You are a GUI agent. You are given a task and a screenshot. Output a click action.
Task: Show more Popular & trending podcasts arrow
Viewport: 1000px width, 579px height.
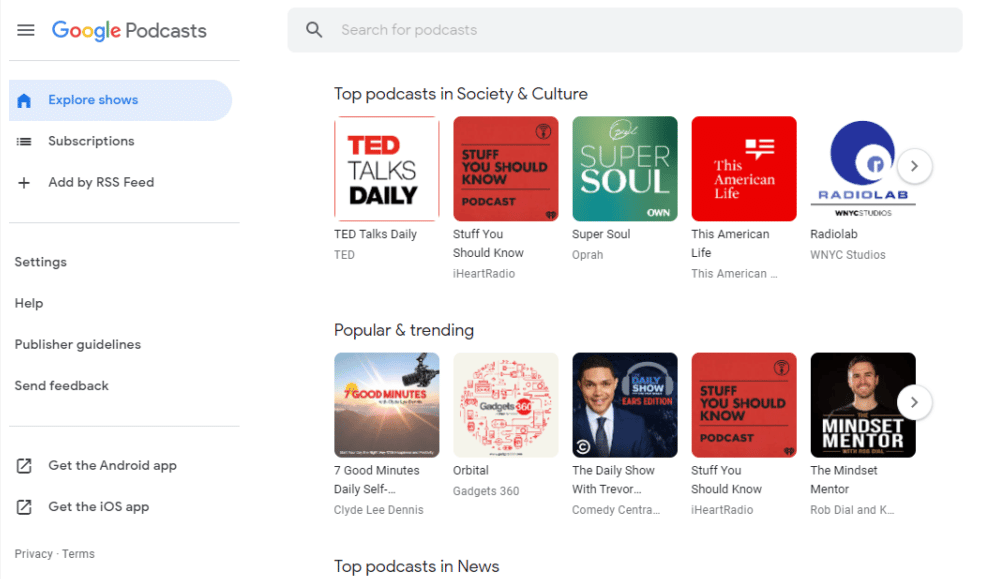pyautogui.click(x=914, y=402)
